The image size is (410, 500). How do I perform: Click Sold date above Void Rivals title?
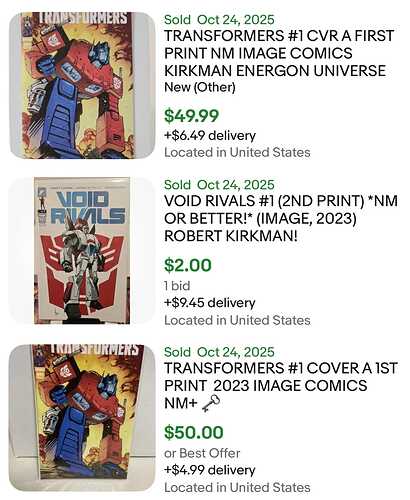pyautogui.click(x=219, y=185)
